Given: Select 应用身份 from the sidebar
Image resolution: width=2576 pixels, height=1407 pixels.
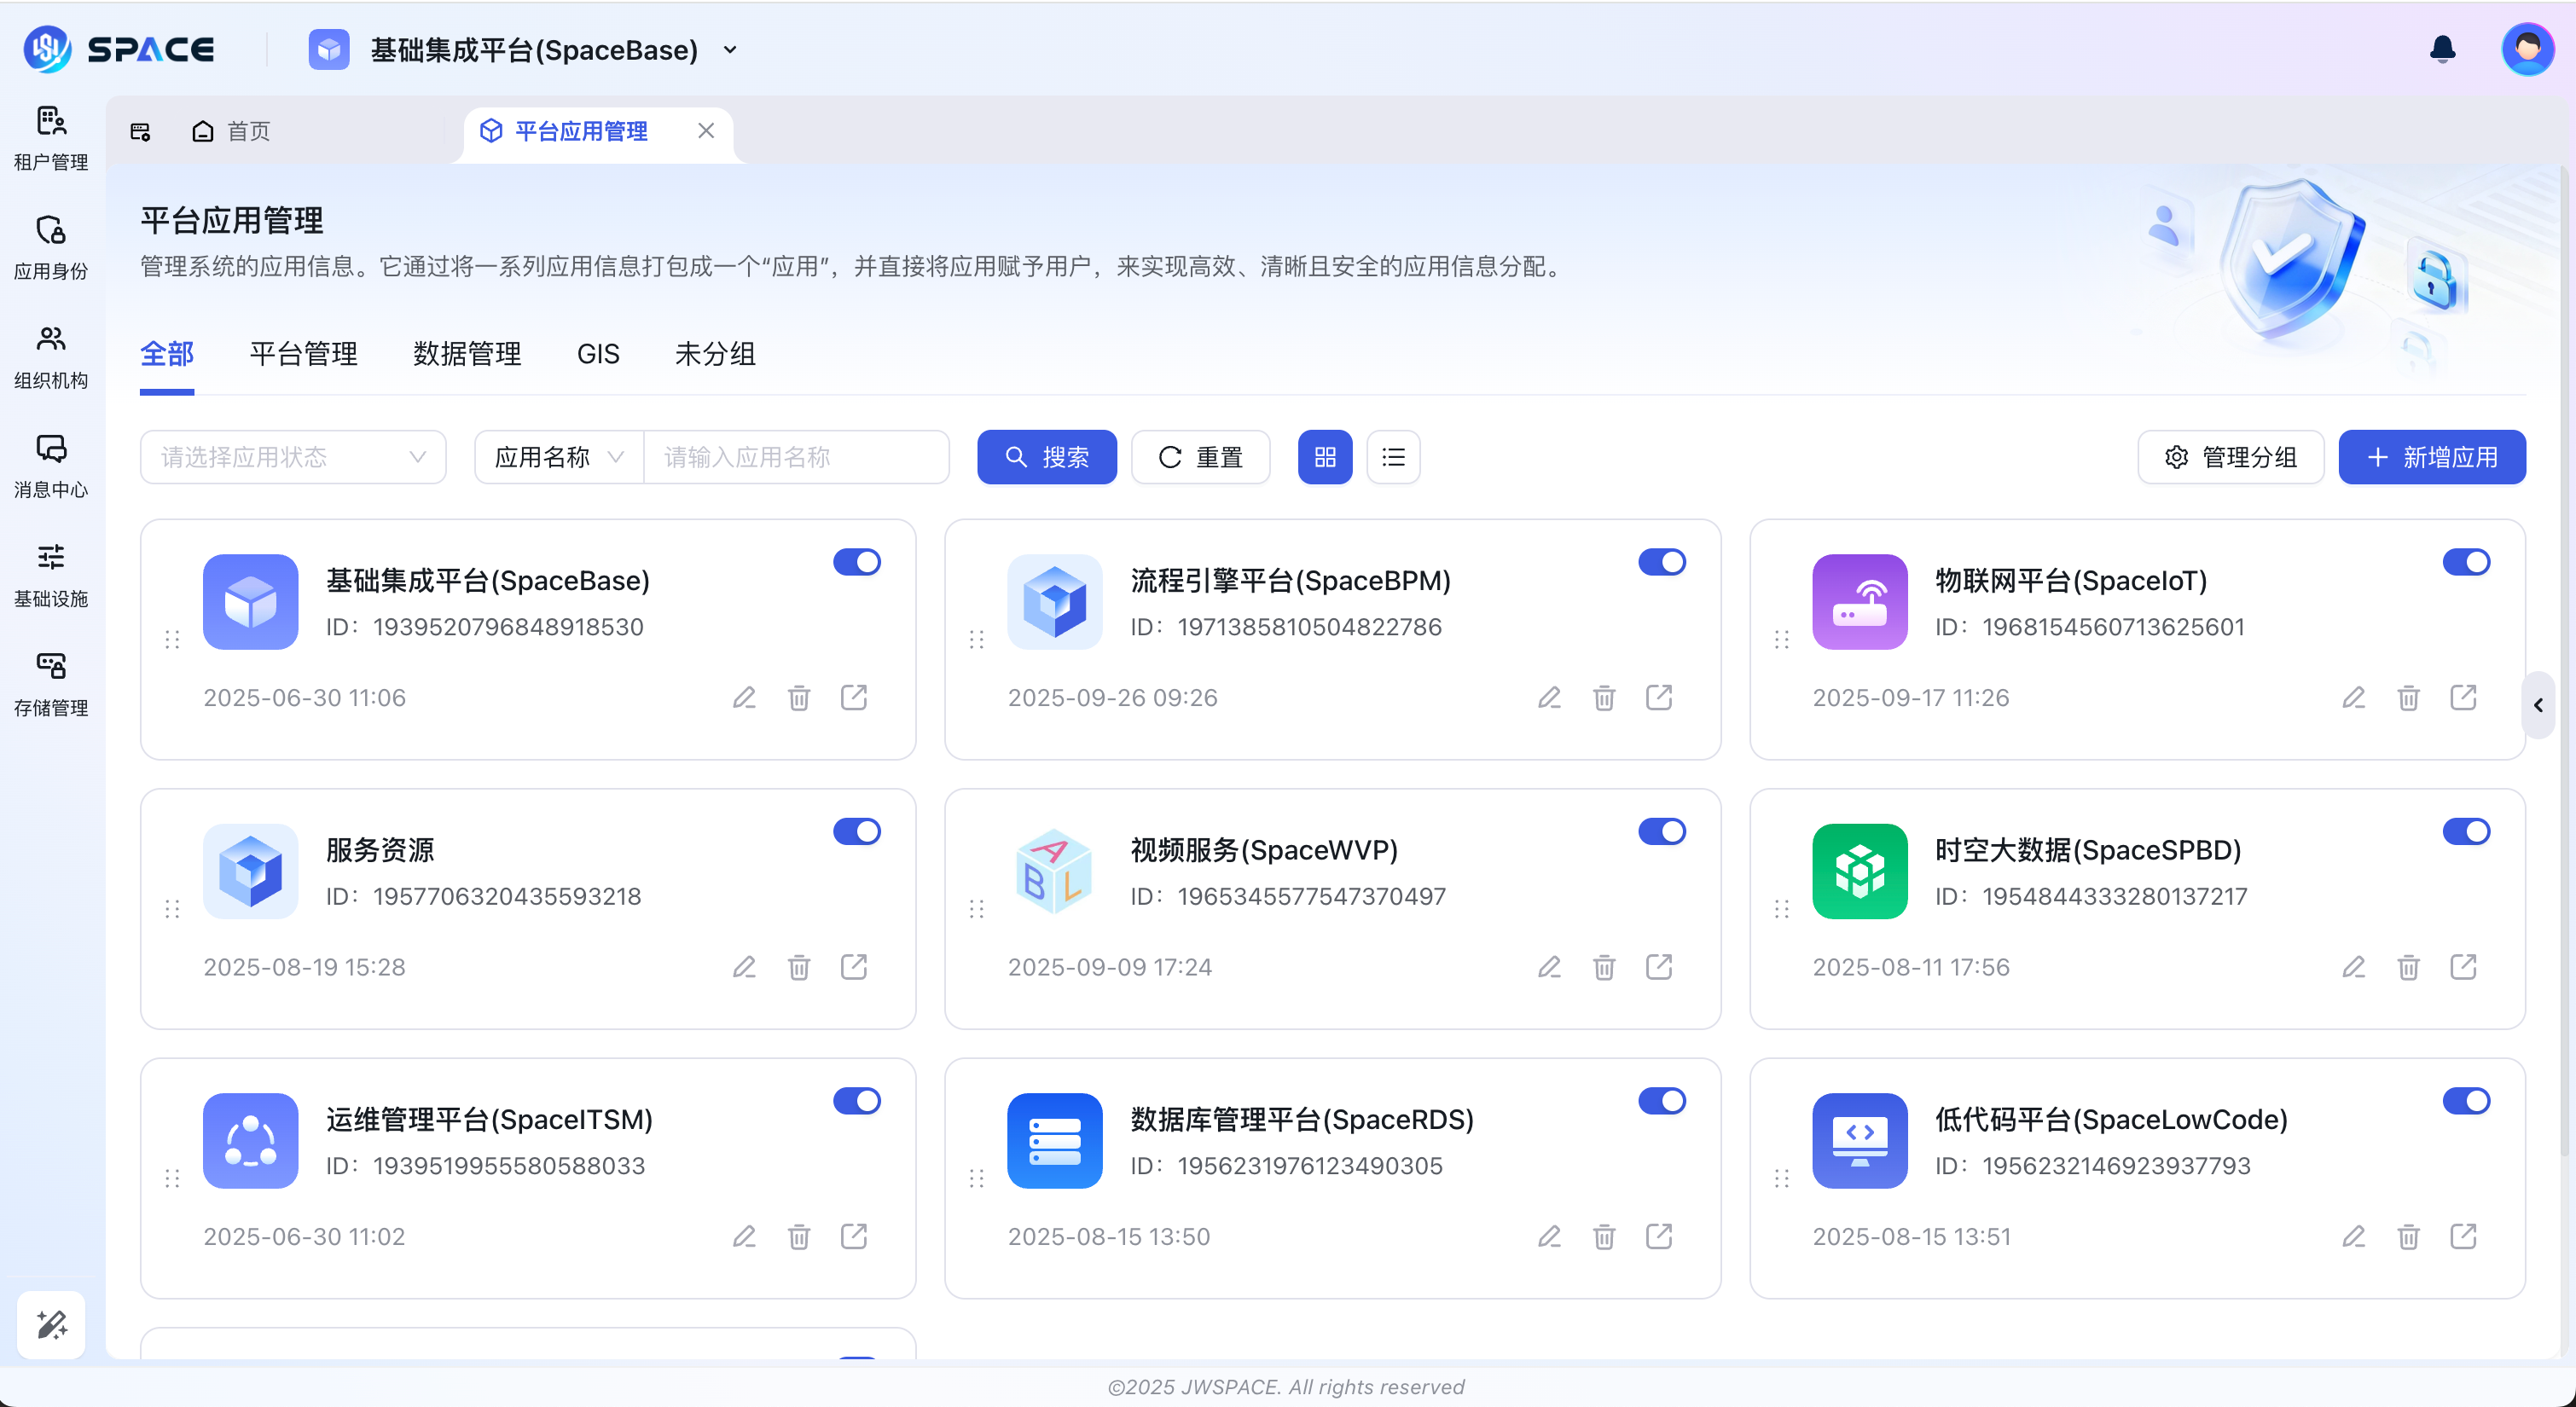Looking at the screenshot, I should (51, 245).
